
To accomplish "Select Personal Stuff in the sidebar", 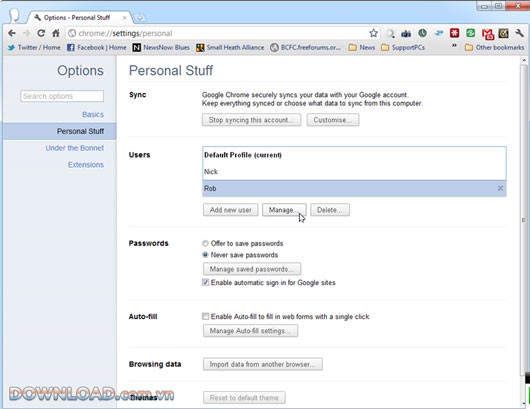I will (x=59, y=131).
